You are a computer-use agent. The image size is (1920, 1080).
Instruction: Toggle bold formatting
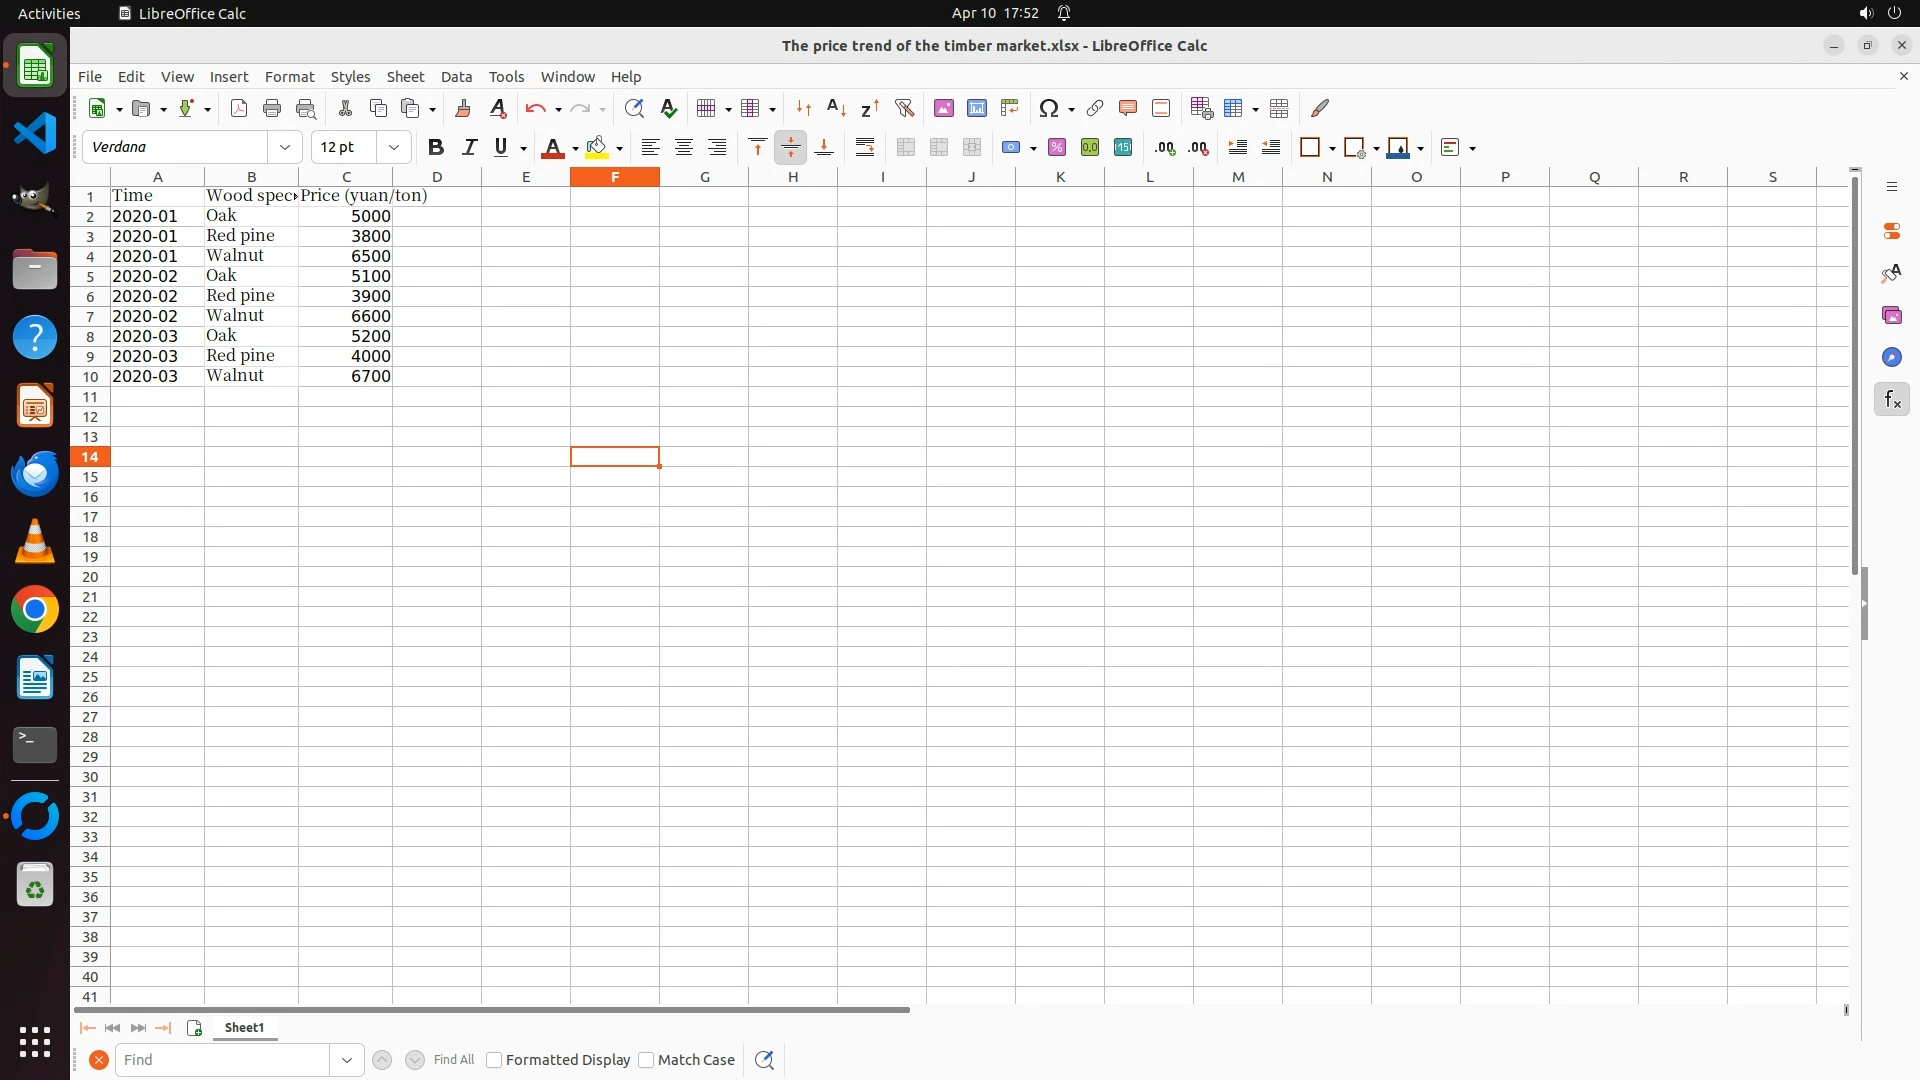(435, 147)
